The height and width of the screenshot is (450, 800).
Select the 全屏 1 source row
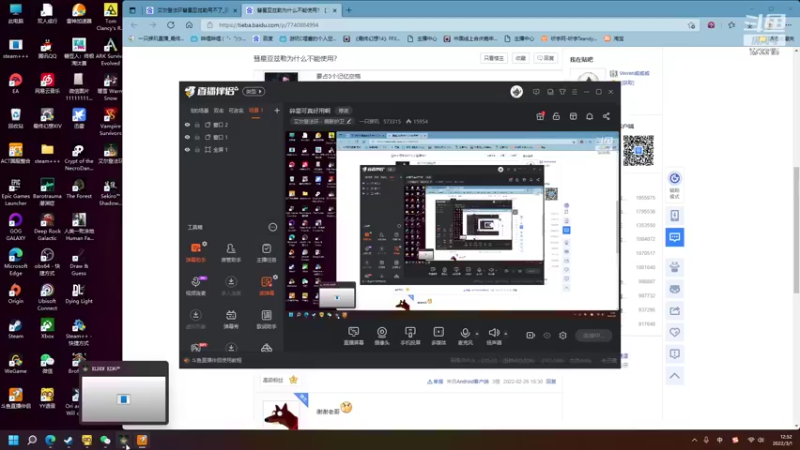click(232, 149)
